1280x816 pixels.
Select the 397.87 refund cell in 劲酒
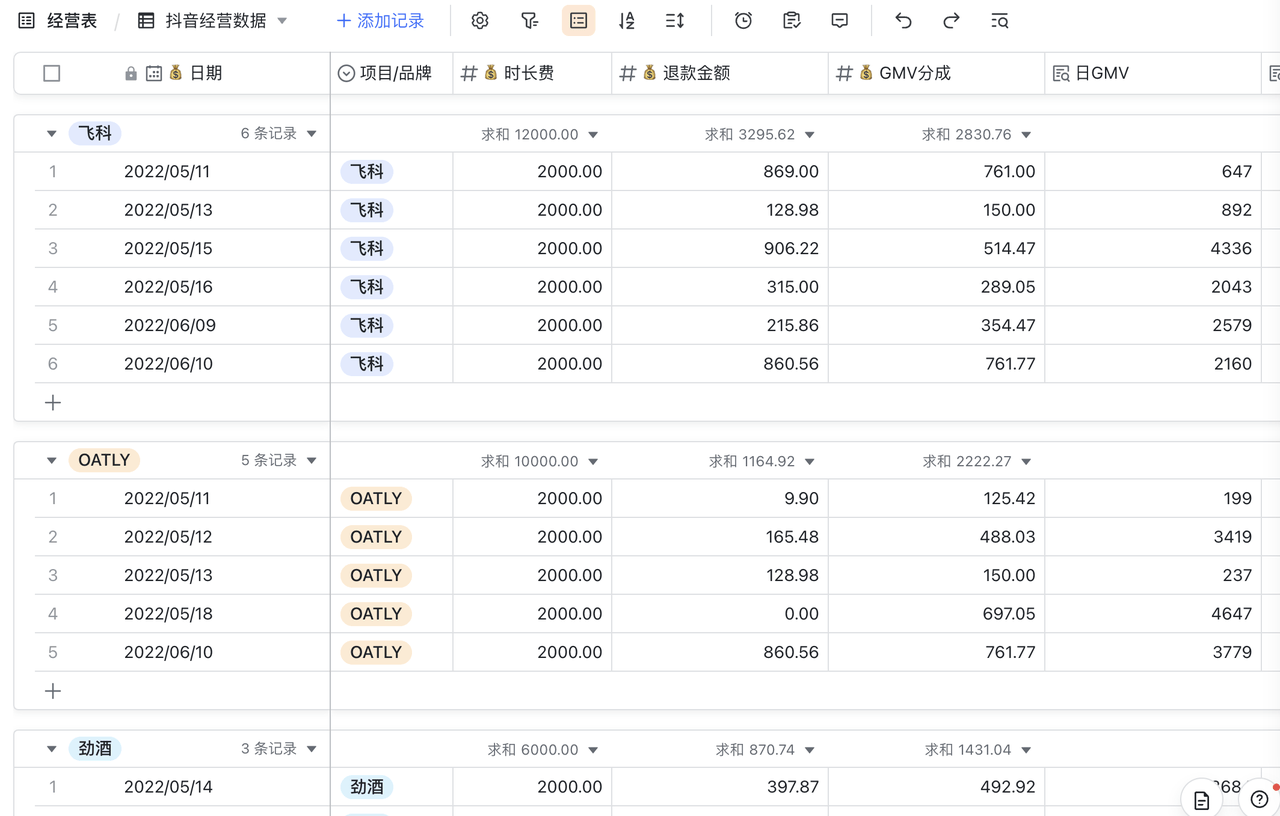(720, 787)
